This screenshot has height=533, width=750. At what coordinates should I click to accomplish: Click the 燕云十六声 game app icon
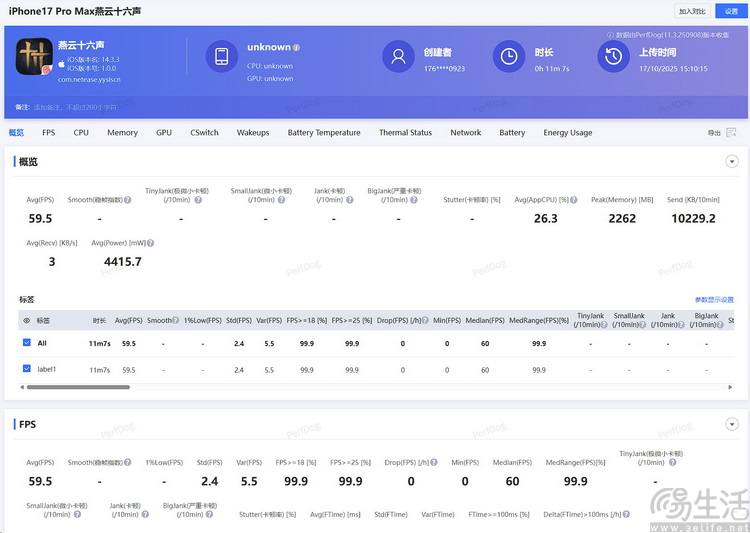(x=34, y=58)
